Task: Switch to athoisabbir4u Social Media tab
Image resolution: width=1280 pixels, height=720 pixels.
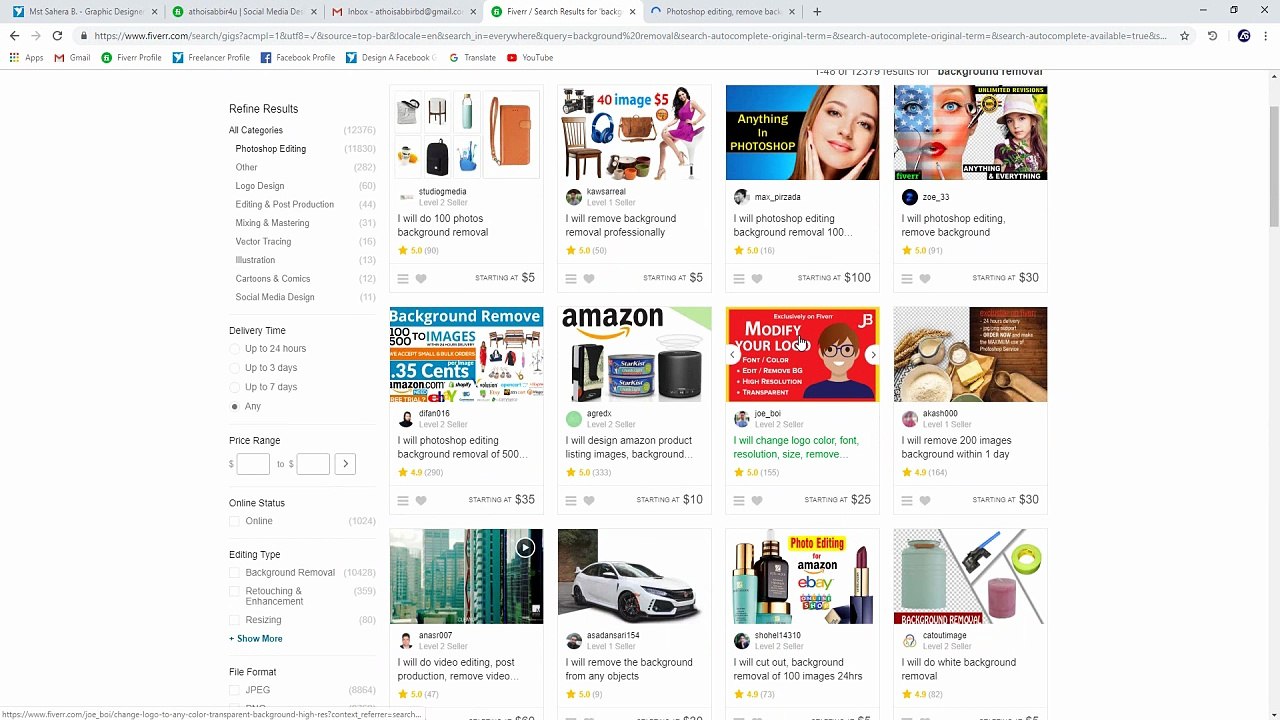Action: click(x=245, y=12)
